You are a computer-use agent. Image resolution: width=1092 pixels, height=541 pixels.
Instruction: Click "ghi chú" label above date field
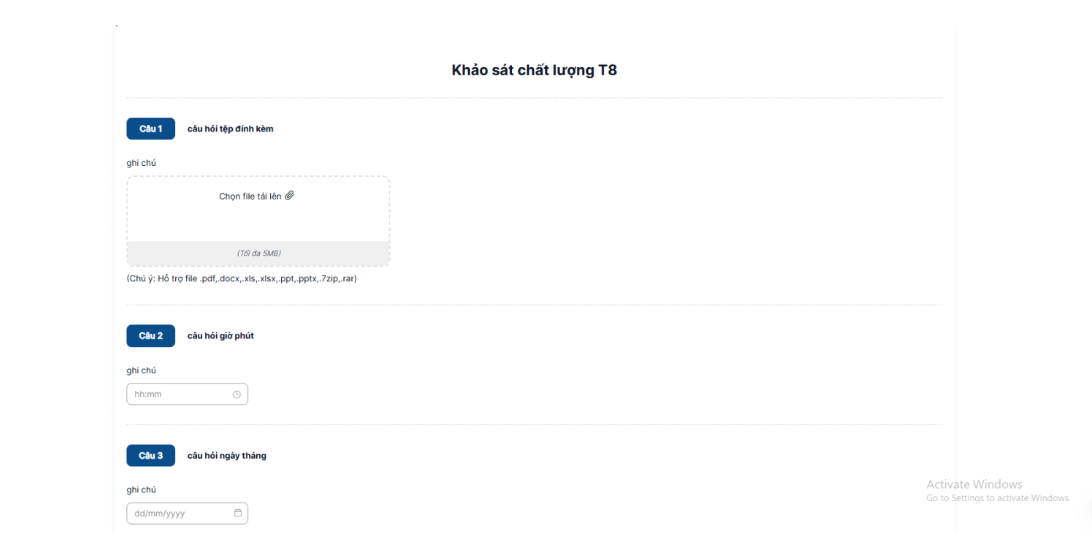point(141,489)
